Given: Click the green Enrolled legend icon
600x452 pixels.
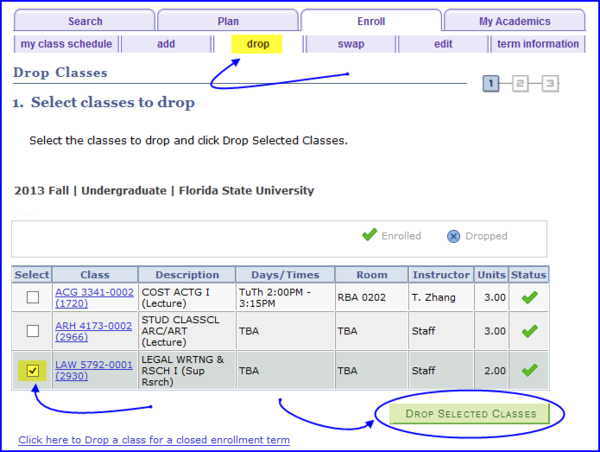Looking at the screenshot, I should pyautogui.click(x=368, y=236).
